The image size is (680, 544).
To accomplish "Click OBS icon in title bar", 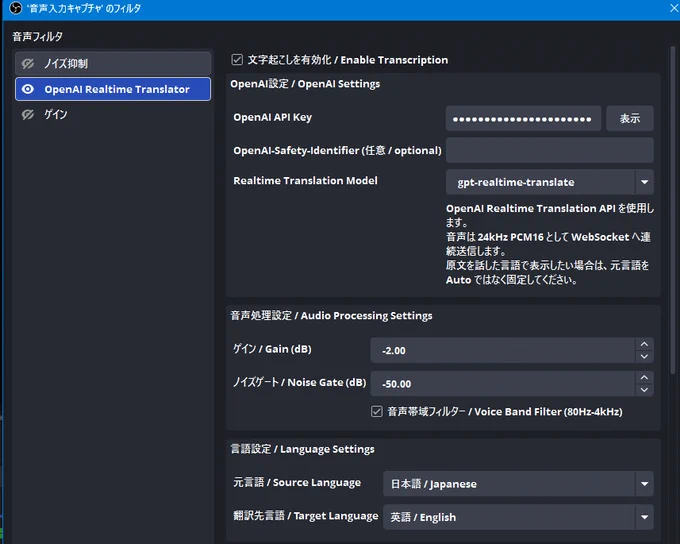I will click(16, 8).
